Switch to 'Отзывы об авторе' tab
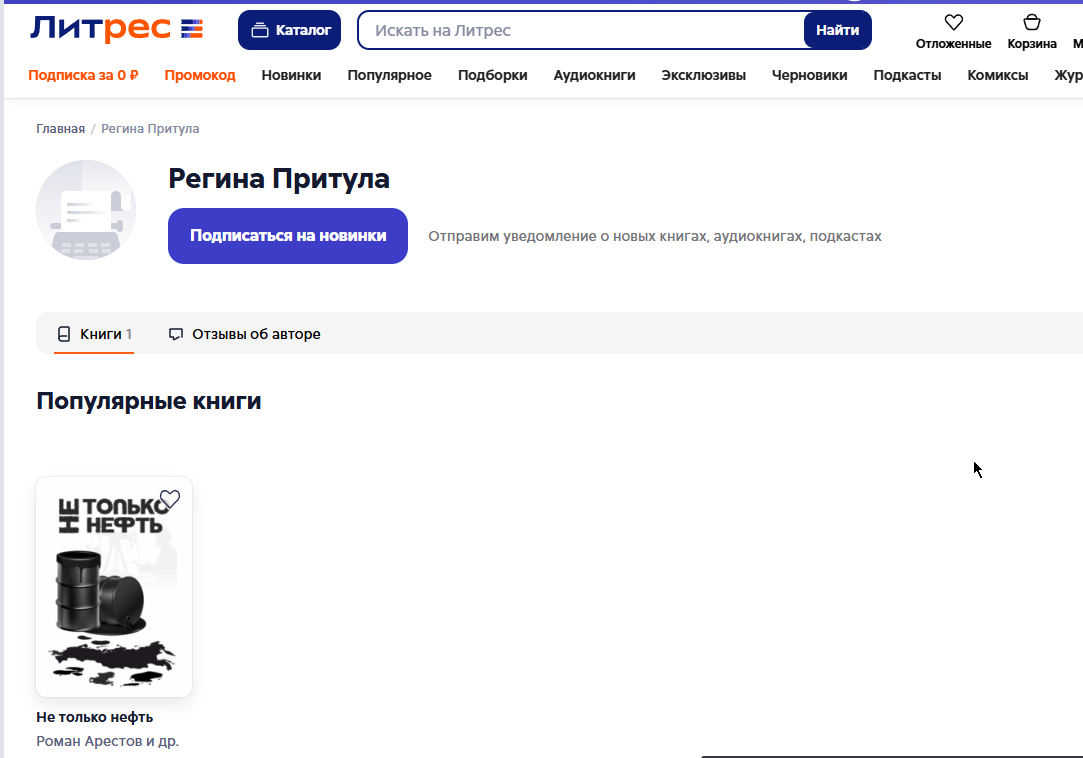The height and width of the screenshot is (758, 1083). pos(245,334)
